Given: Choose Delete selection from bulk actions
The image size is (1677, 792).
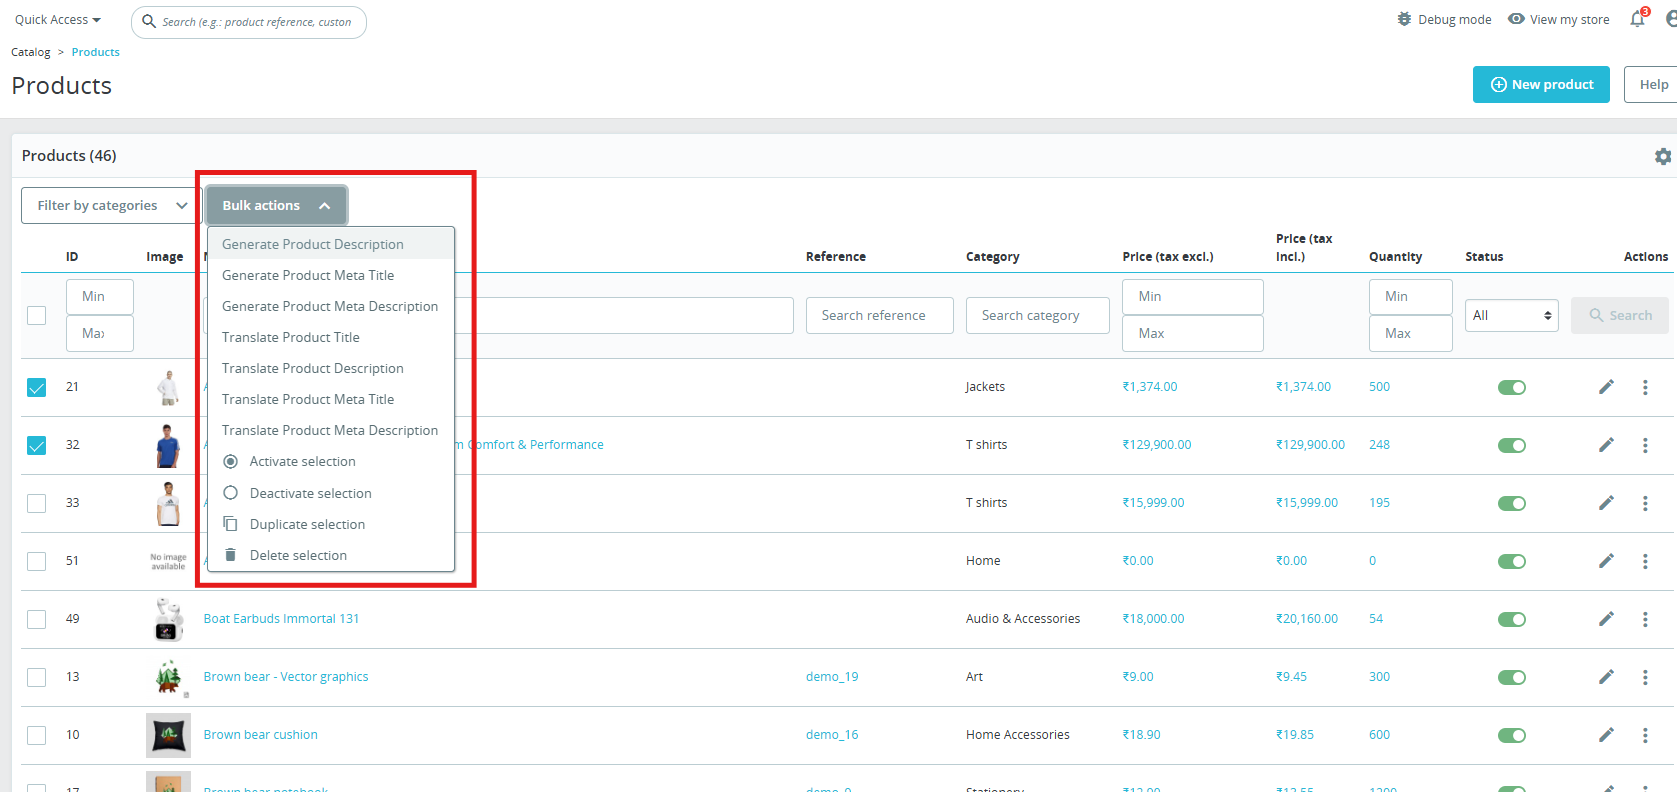Looking at the screenshot, I should (x=331, y=555).
